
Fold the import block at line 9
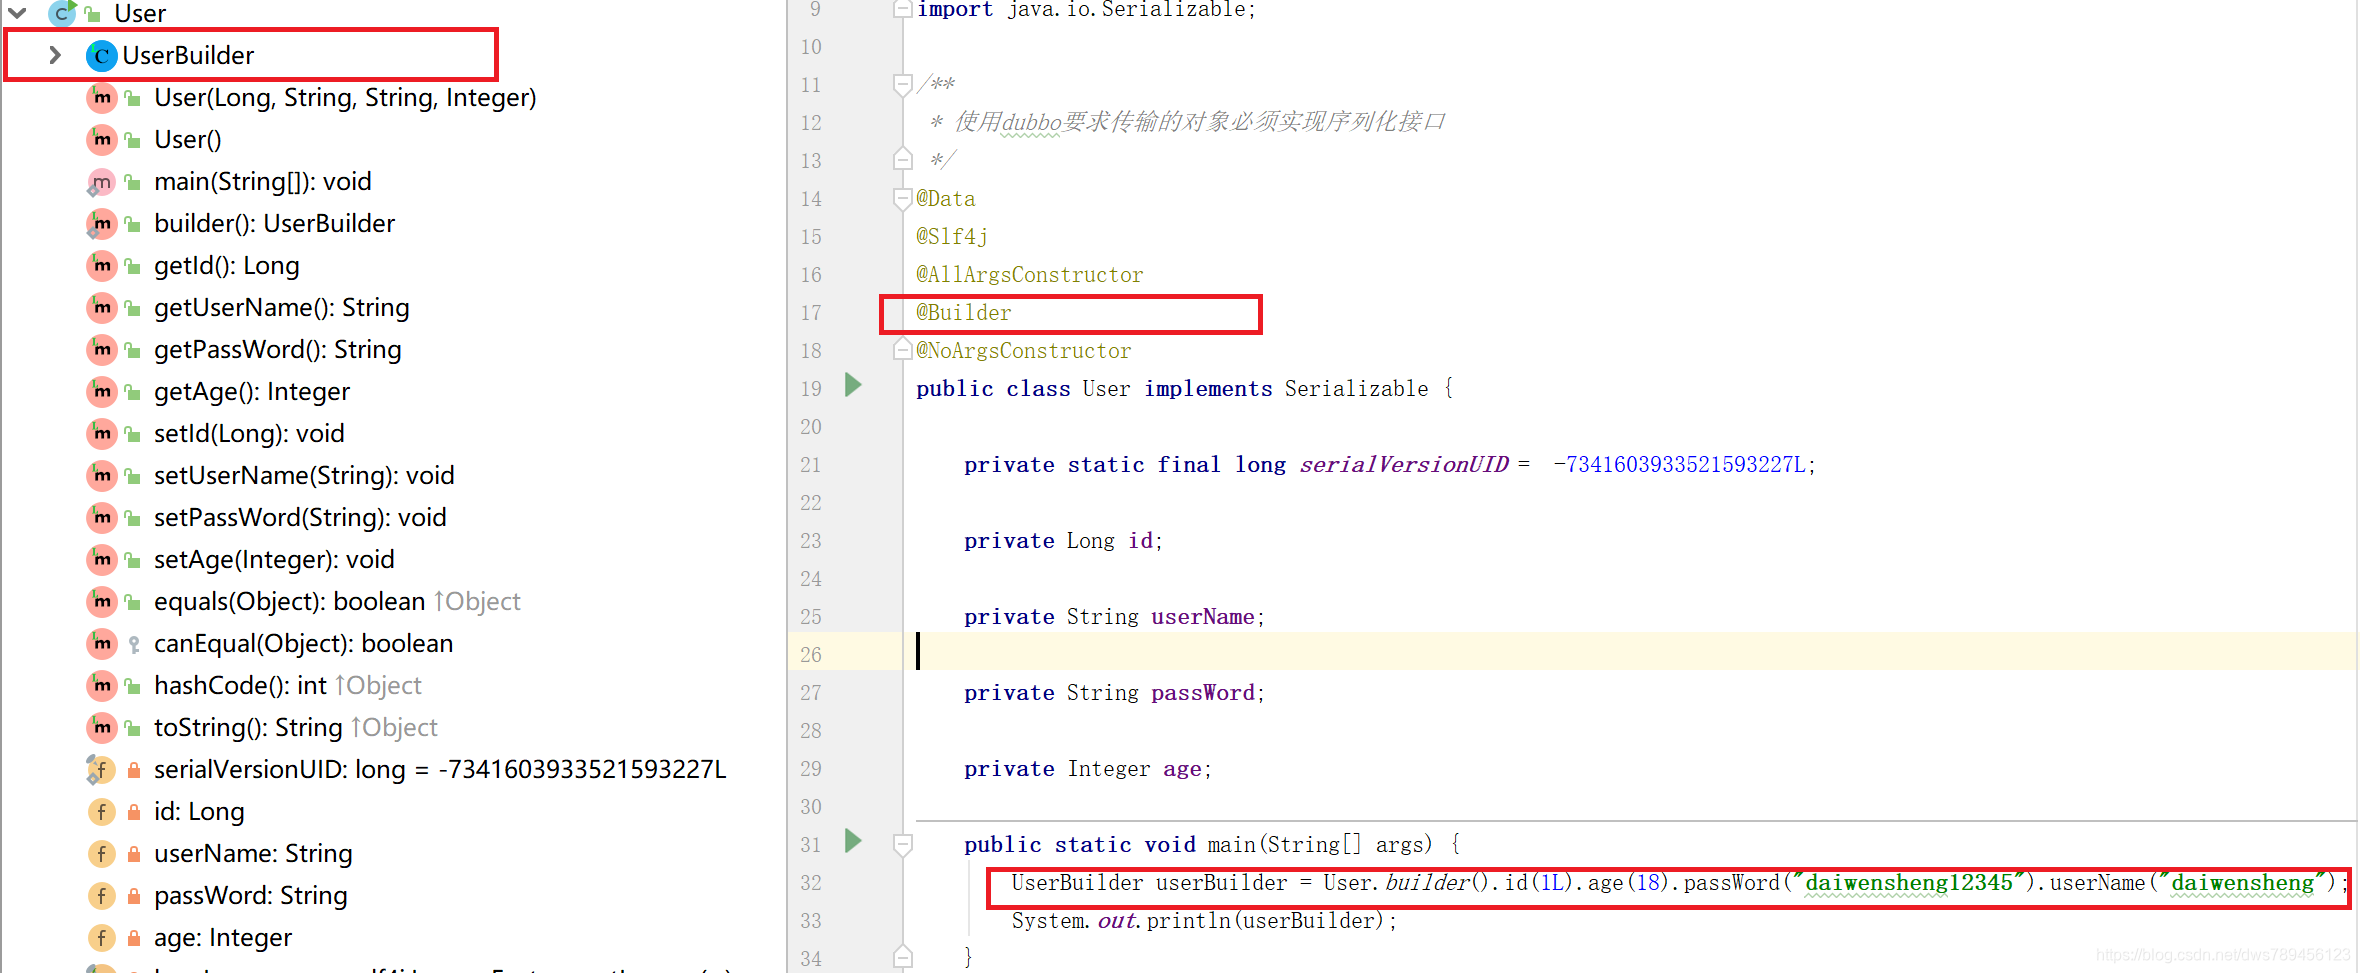coord(902,10)
